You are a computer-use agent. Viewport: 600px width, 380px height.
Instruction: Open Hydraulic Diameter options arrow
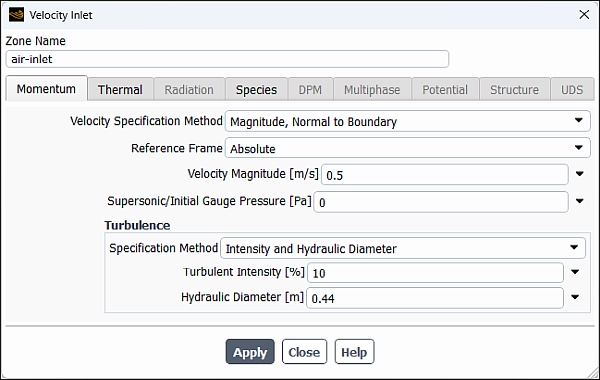point(575,297)
